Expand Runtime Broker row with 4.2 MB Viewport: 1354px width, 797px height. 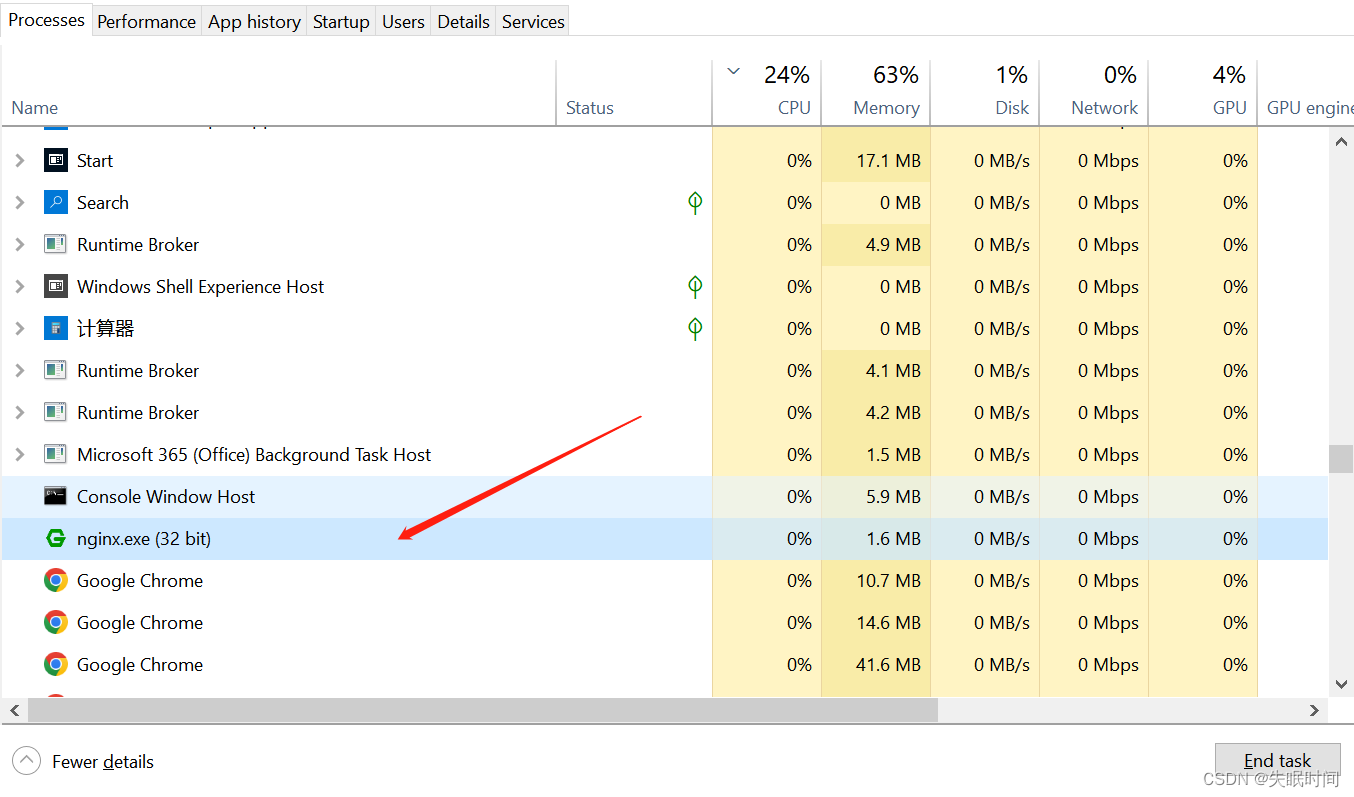(x=20, y=412)
